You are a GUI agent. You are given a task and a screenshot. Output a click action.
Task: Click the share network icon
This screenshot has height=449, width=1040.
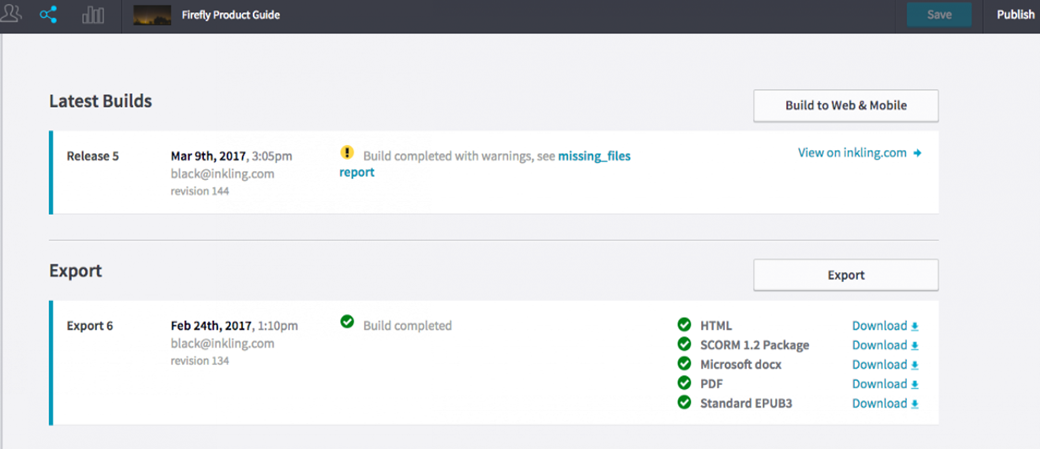click(48, 15)
